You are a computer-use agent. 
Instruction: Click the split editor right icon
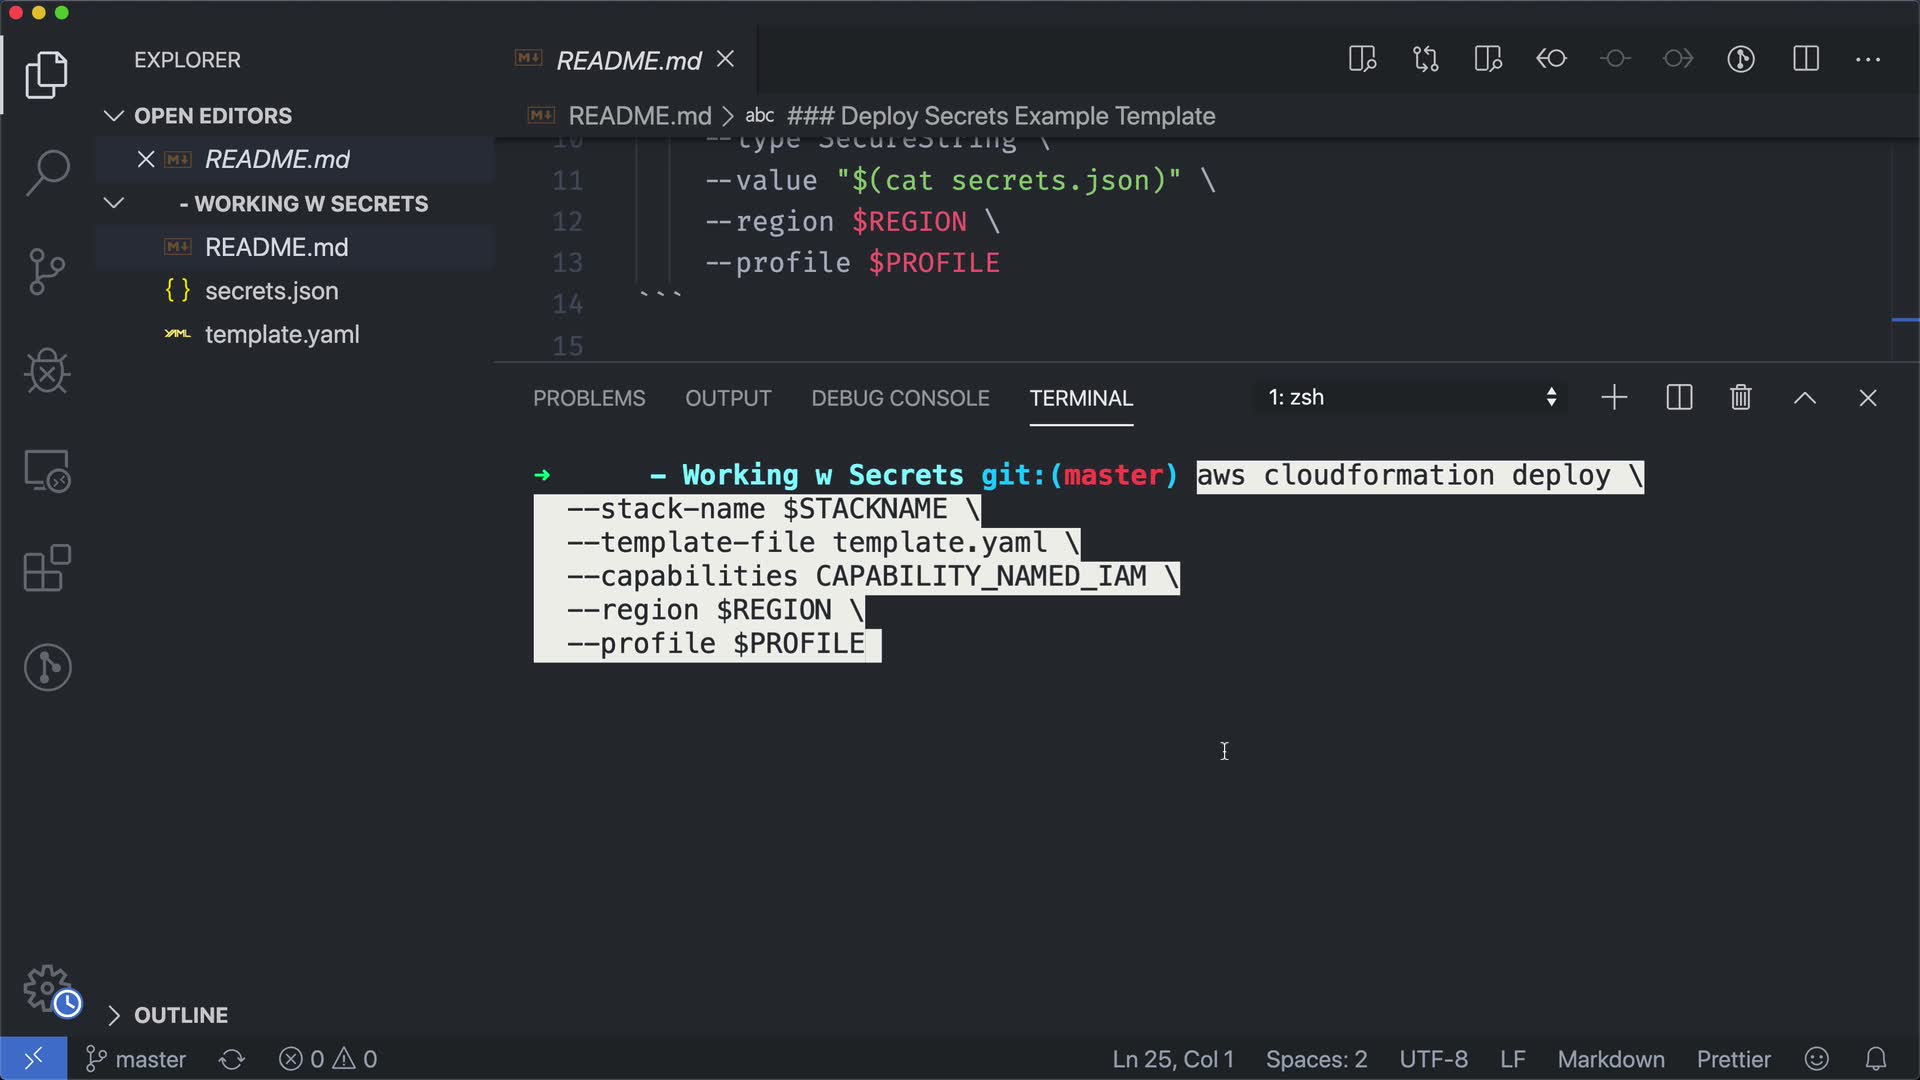point(1805,59)
